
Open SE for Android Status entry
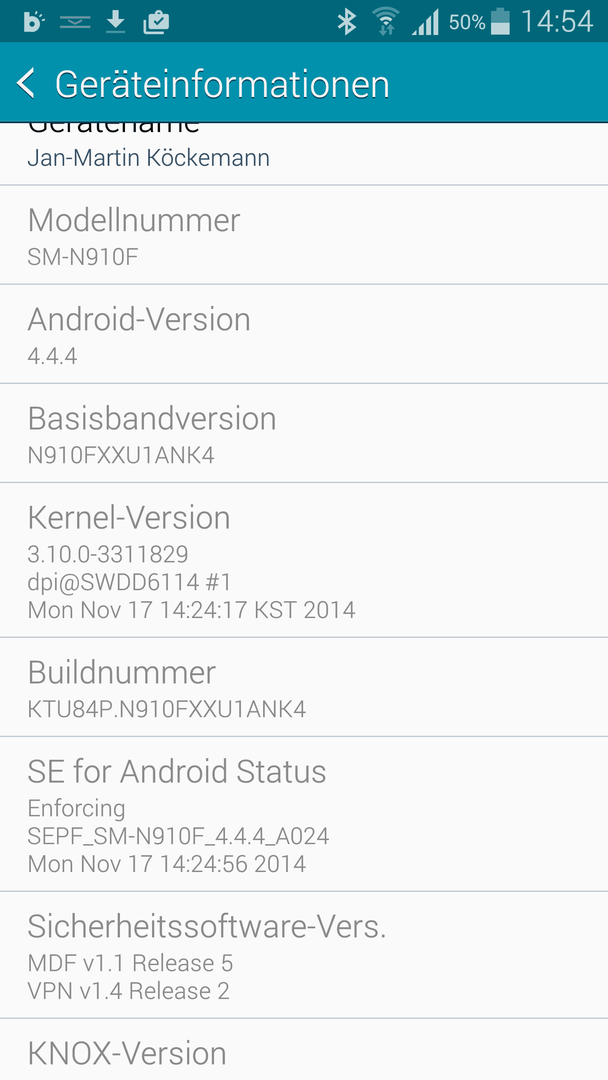304,813
